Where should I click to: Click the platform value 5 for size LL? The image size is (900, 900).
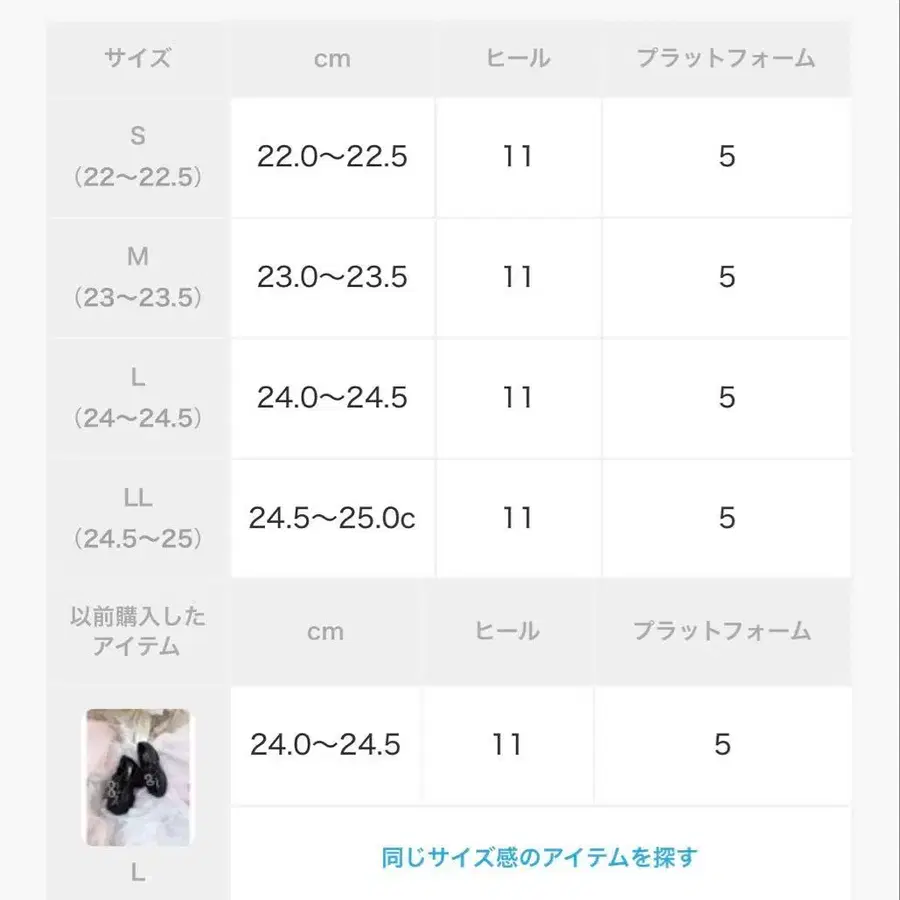(727, 518)
